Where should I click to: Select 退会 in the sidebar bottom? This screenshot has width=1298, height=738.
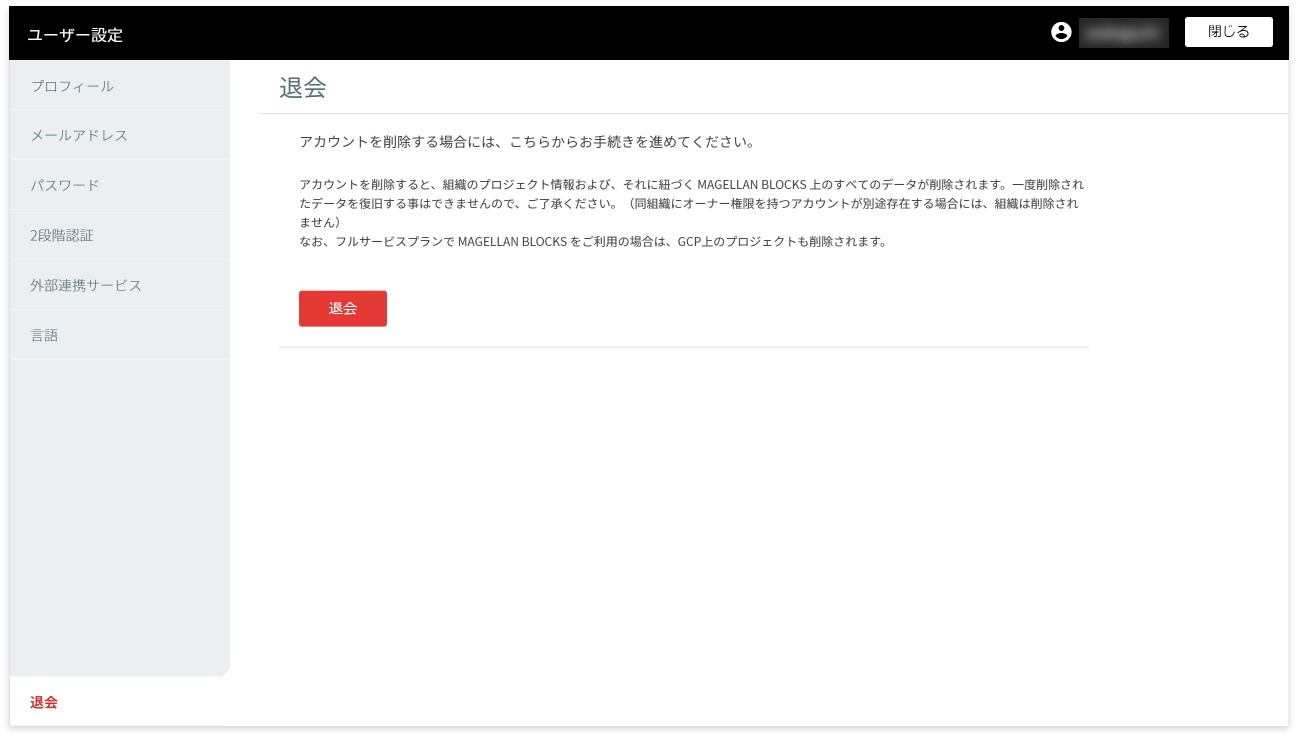[x=120, y=702]
